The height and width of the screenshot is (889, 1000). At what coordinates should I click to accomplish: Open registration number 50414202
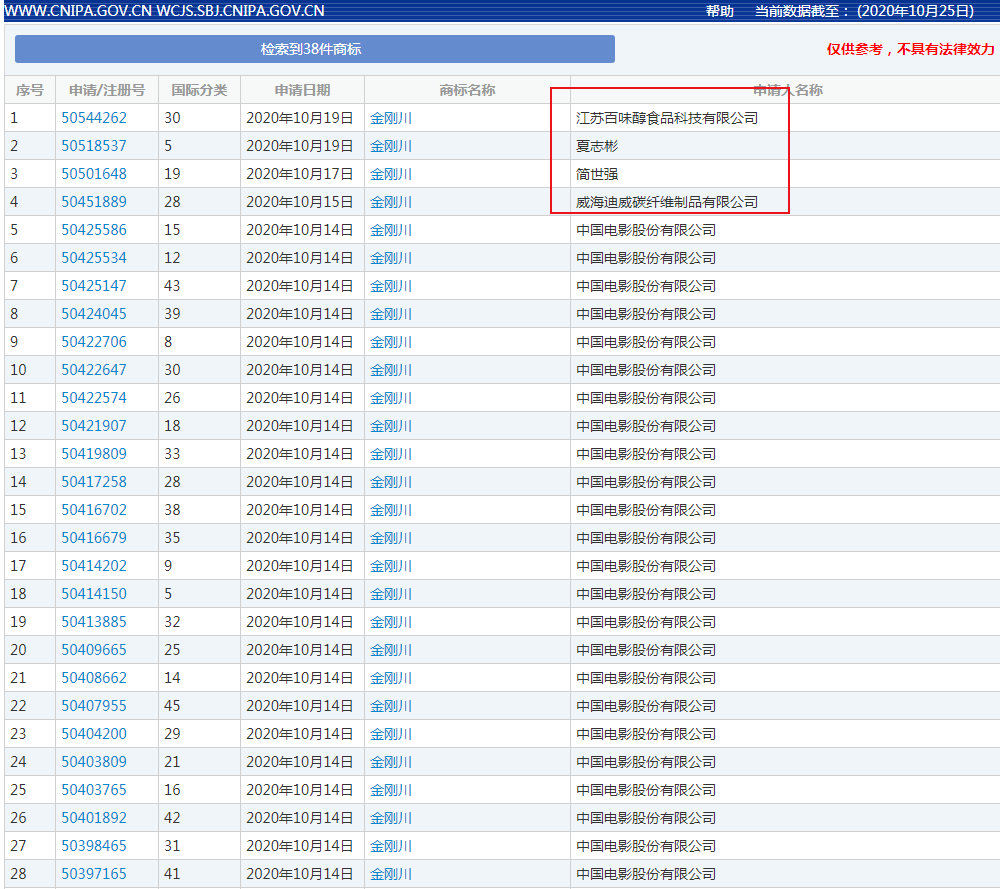94,566
